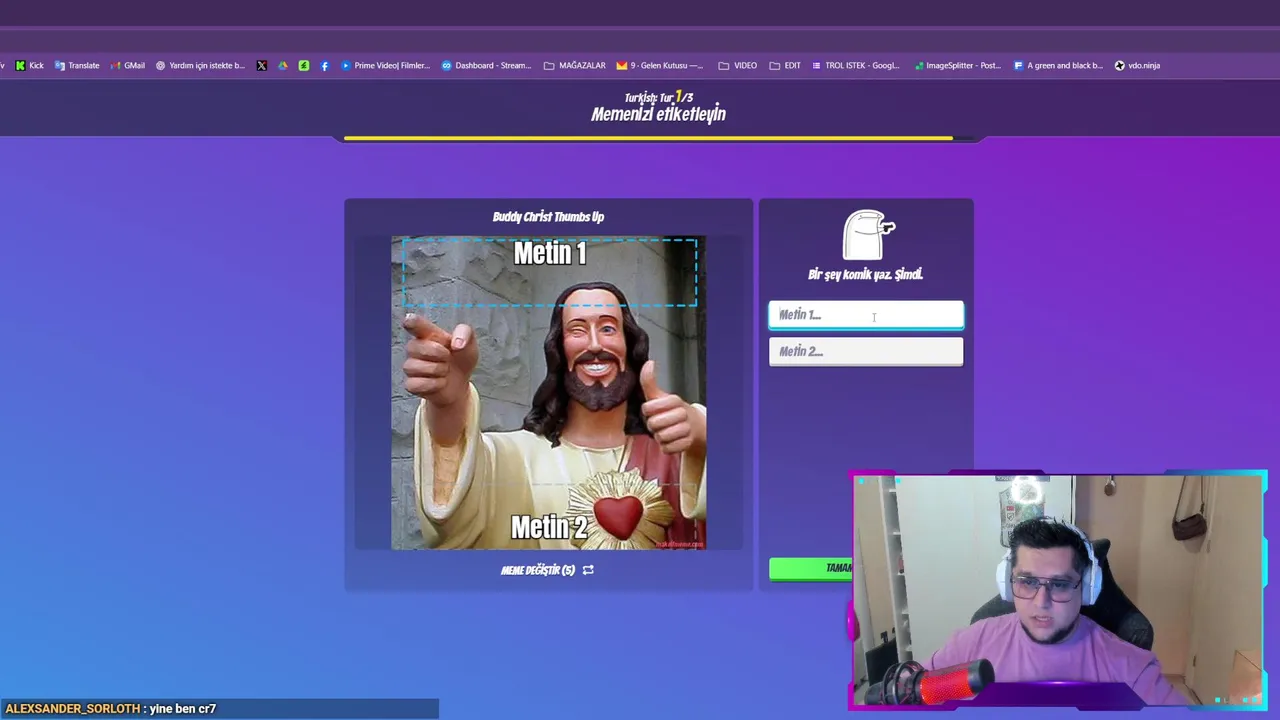
Task: Click the Metin 2 text field
Action: tap(866, 351)
